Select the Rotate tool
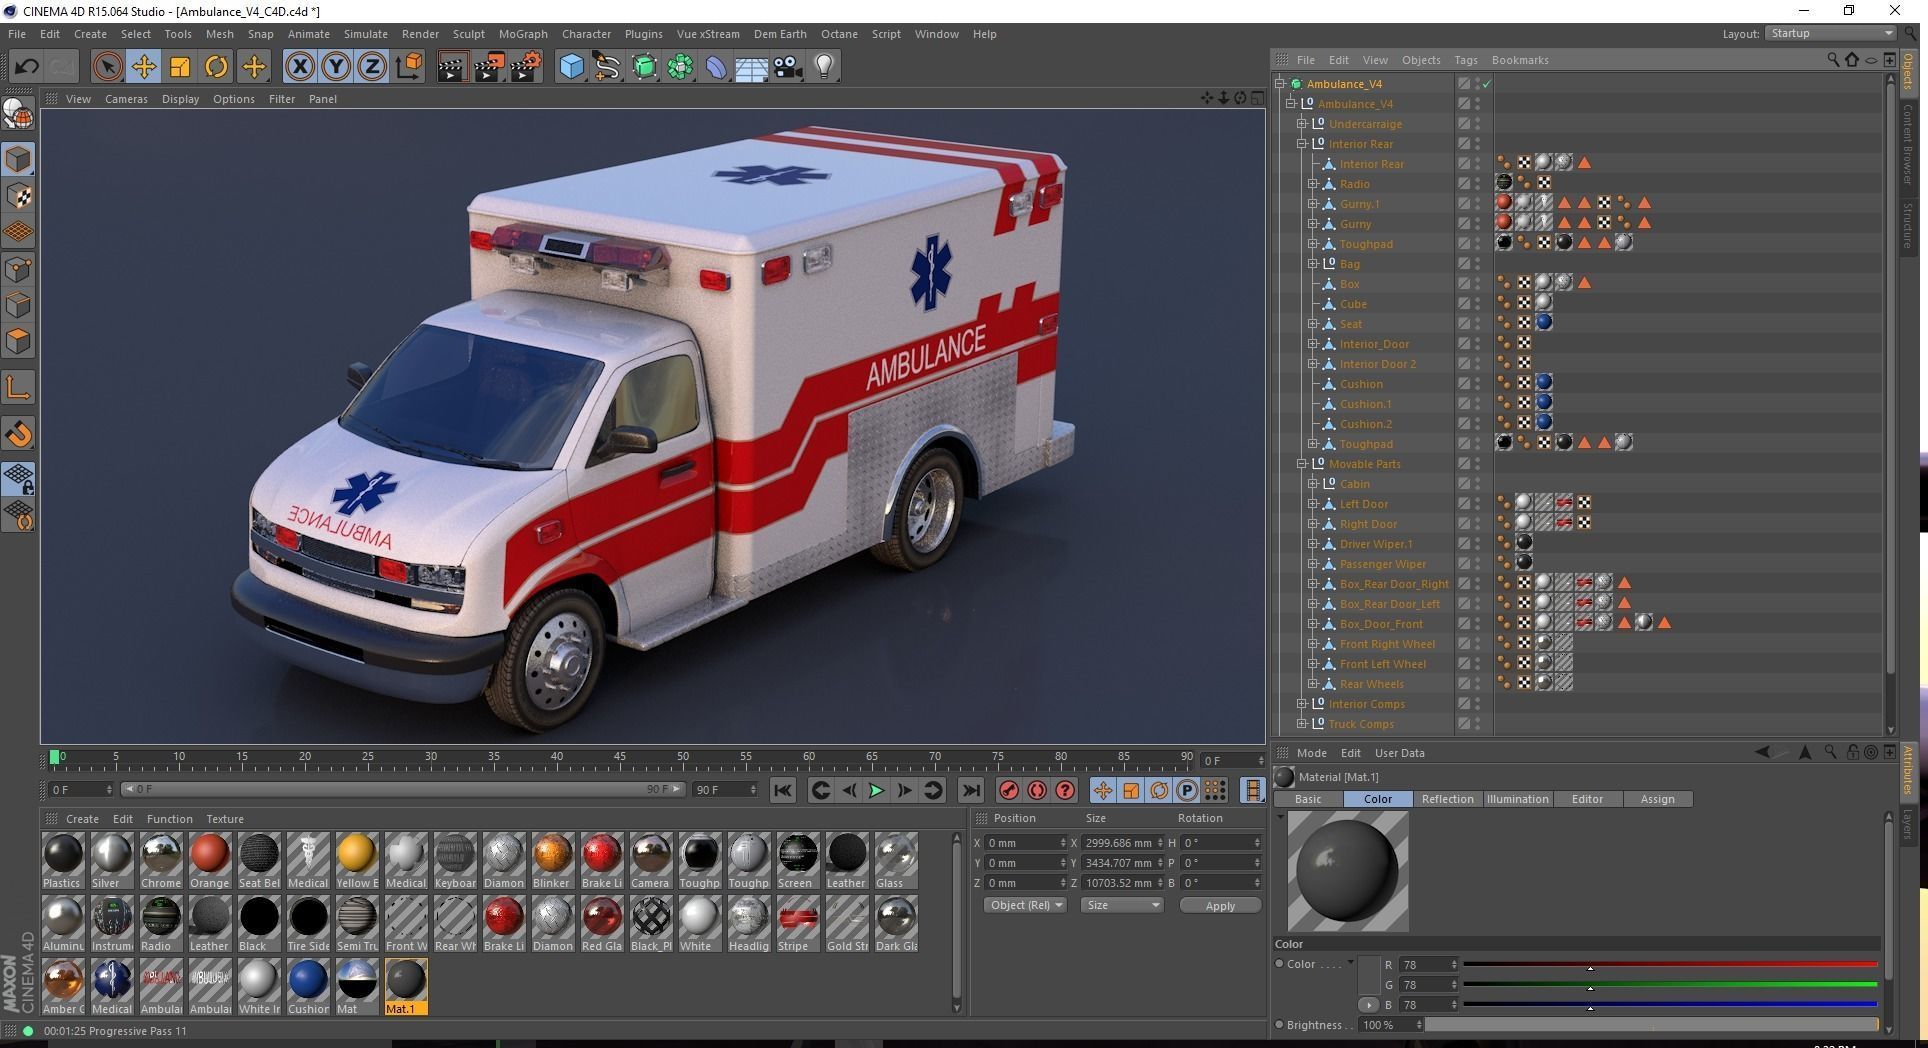This screenshot has height=1048, width=1928. click(x=216, y=67)
